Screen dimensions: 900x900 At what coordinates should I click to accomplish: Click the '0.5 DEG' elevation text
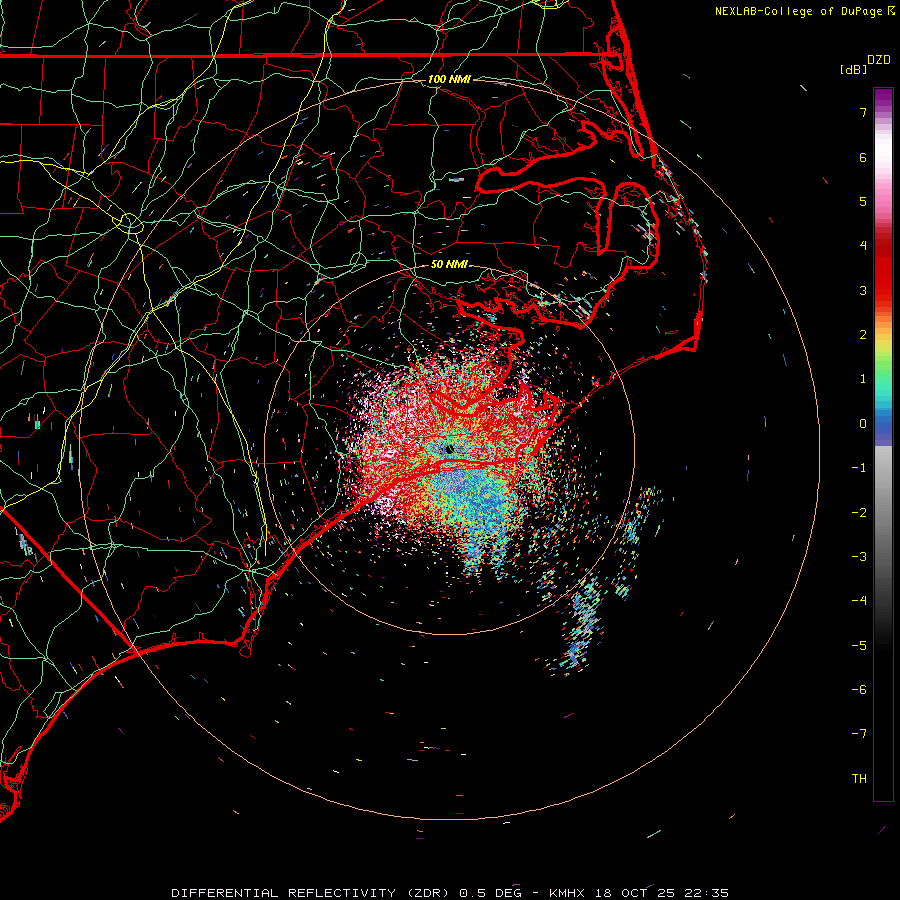click(x=490, y=893)
